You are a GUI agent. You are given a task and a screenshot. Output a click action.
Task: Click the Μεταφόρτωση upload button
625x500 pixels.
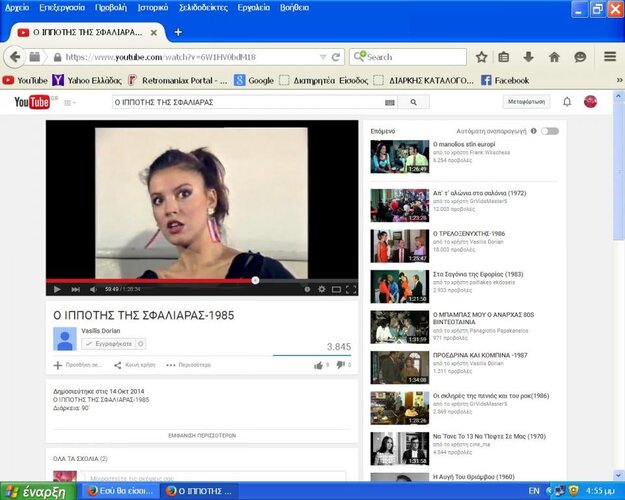point(526,102)
